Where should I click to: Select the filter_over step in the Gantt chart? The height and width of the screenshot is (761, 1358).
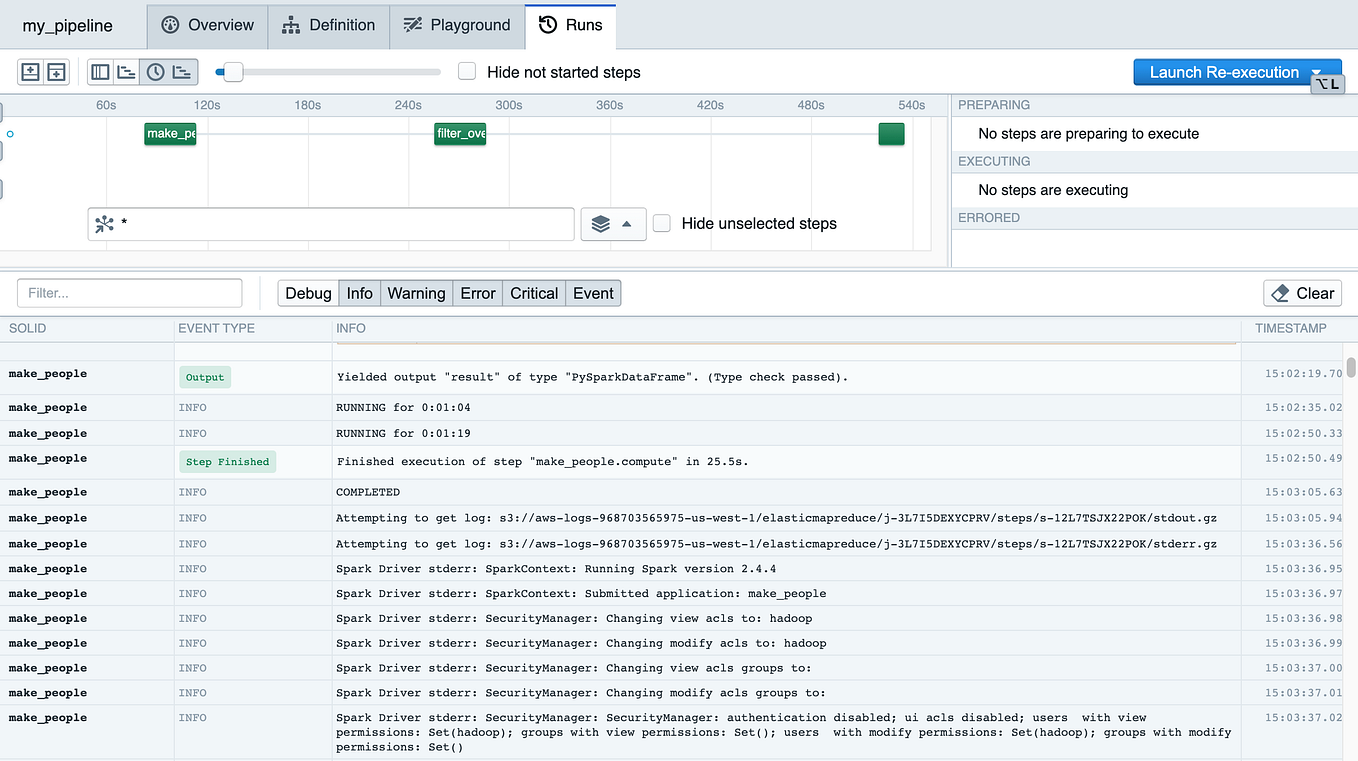[460, 133]
